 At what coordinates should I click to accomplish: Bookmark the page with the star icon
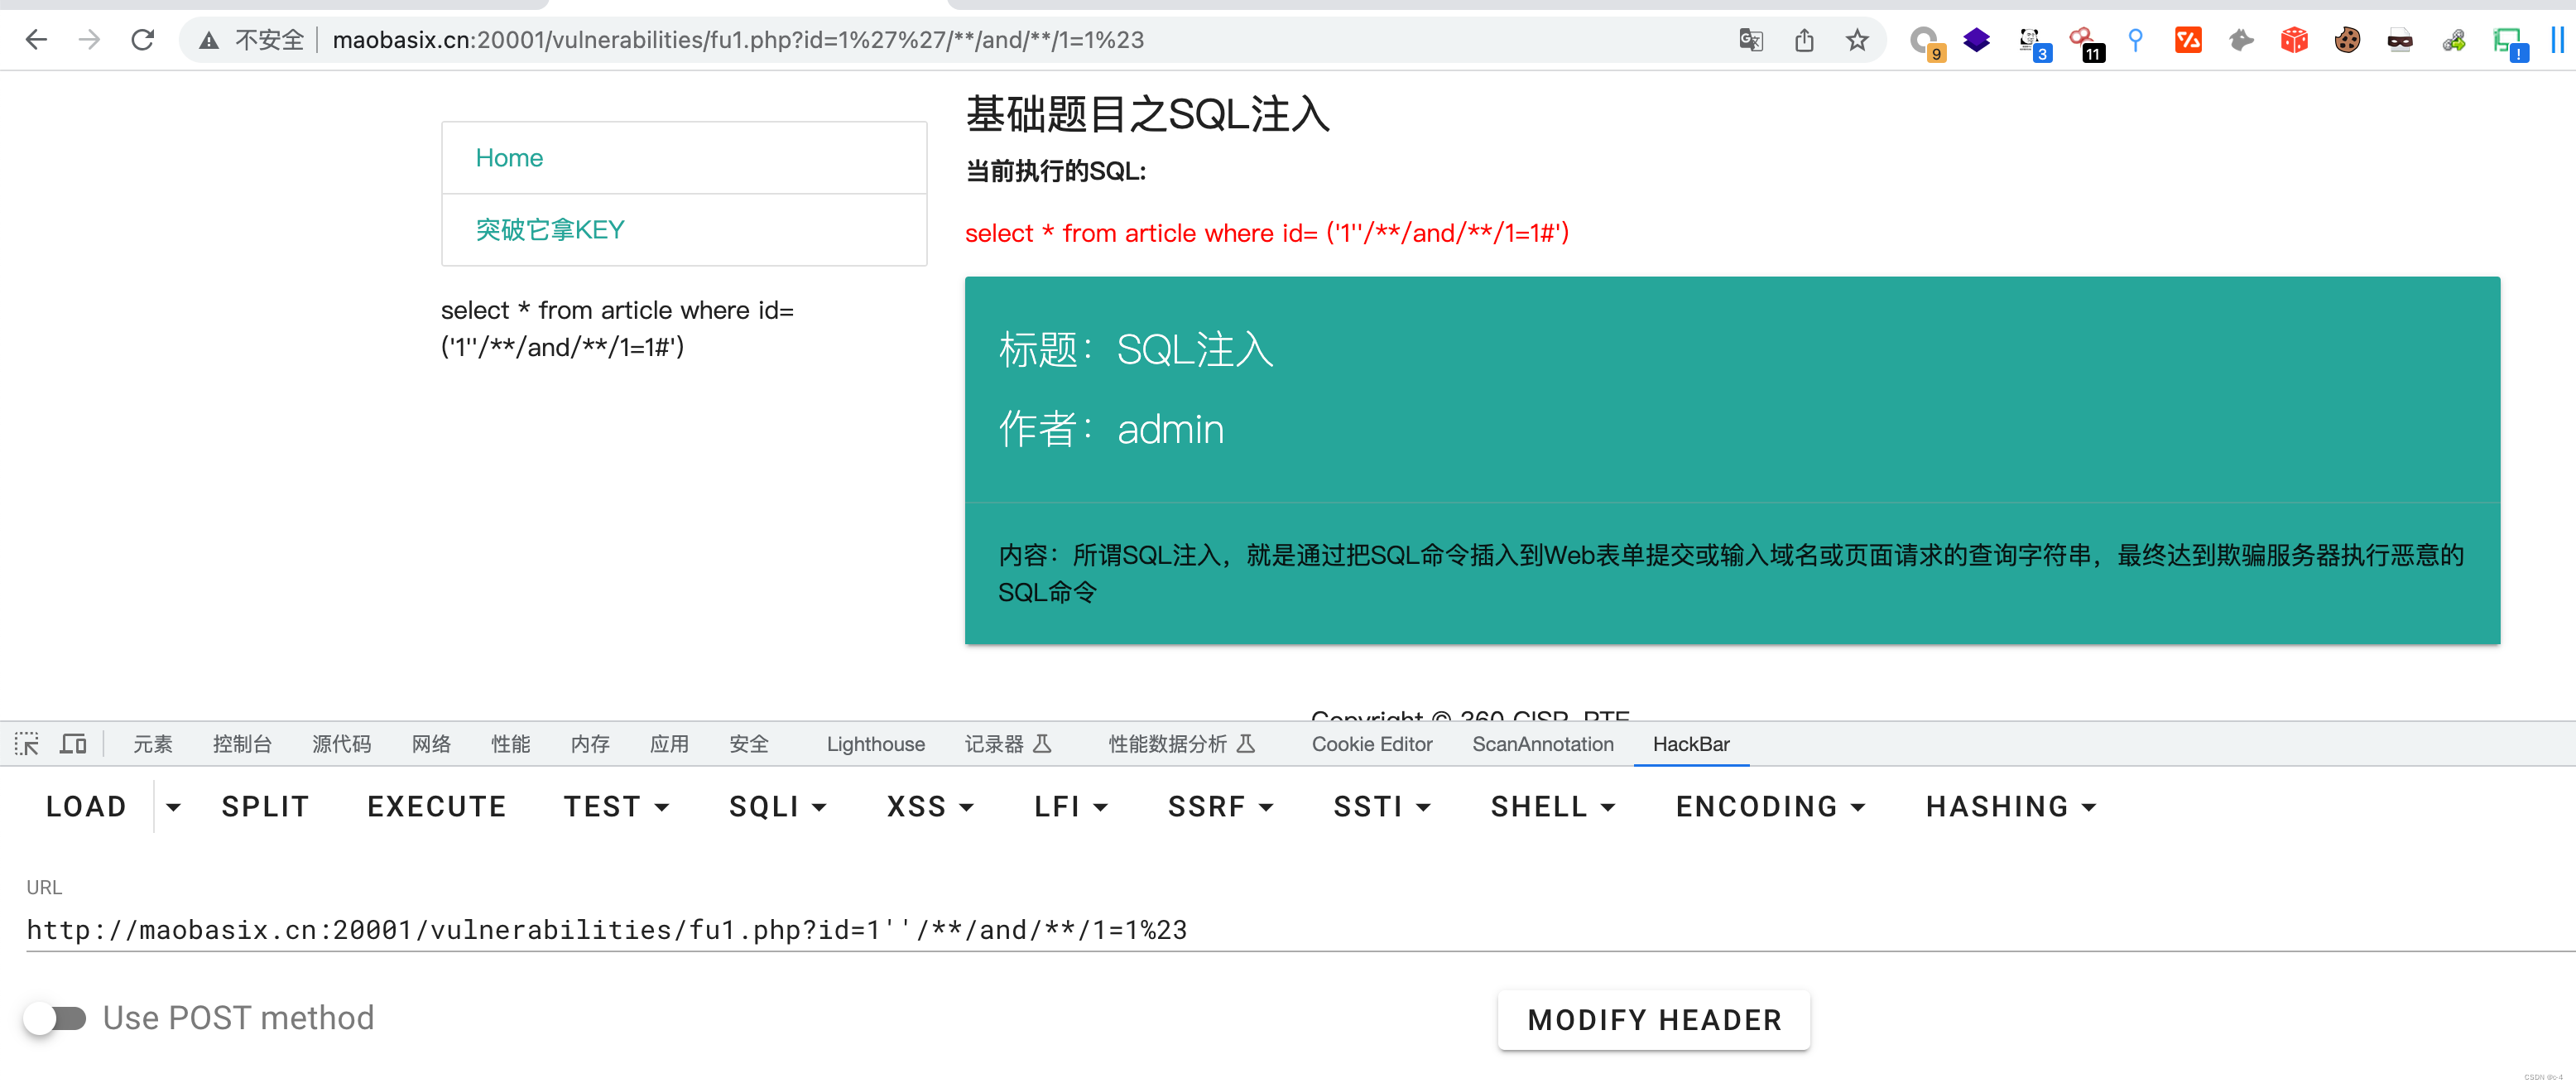coord(1857,40)
